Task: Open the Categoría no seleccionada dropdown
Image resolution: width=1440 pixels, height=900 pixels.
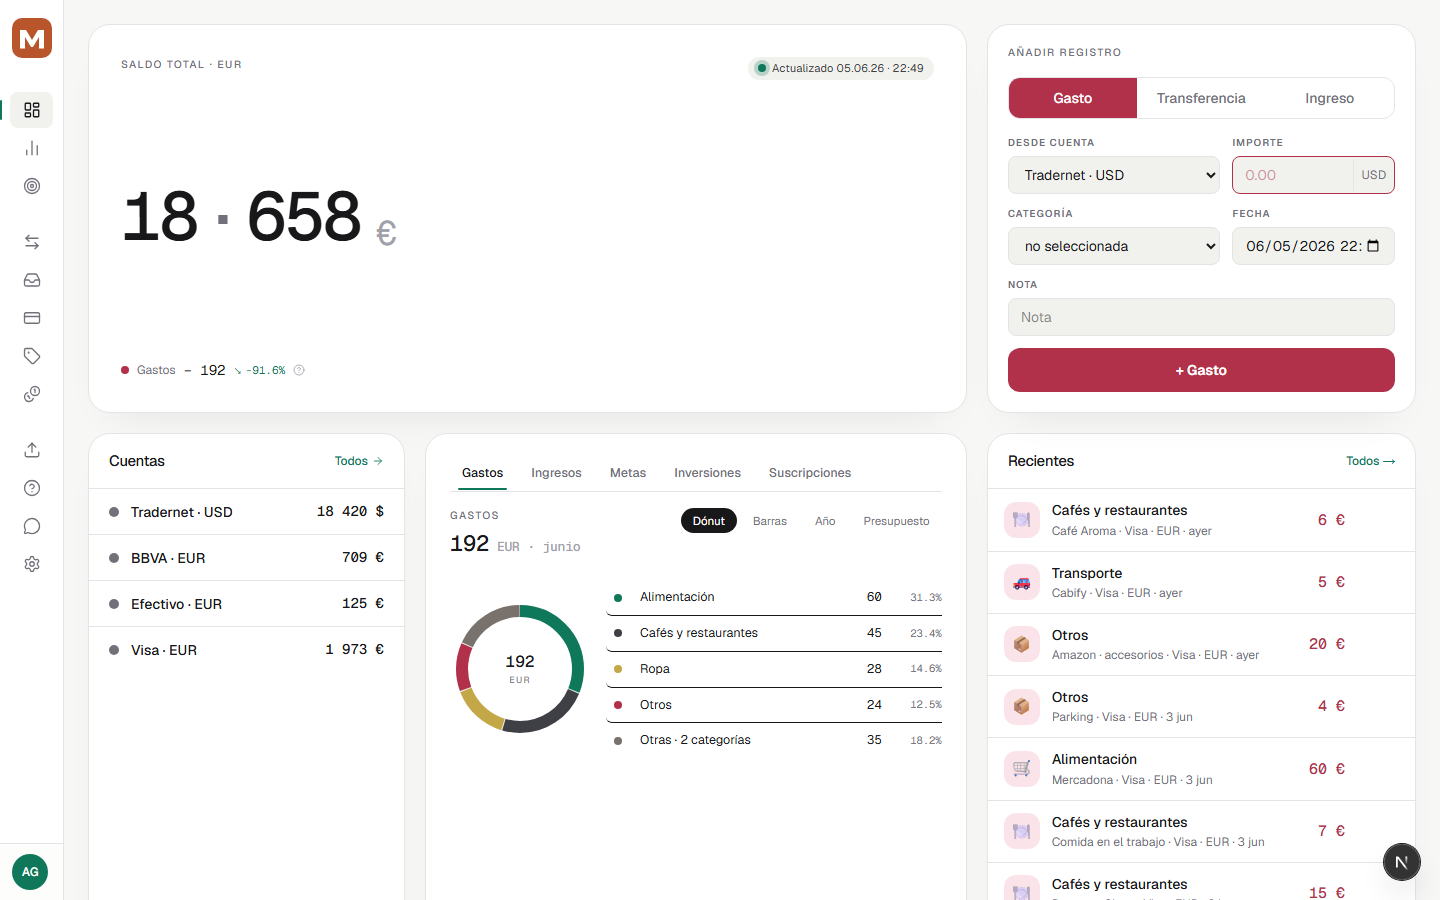Action: point(1114,246)
